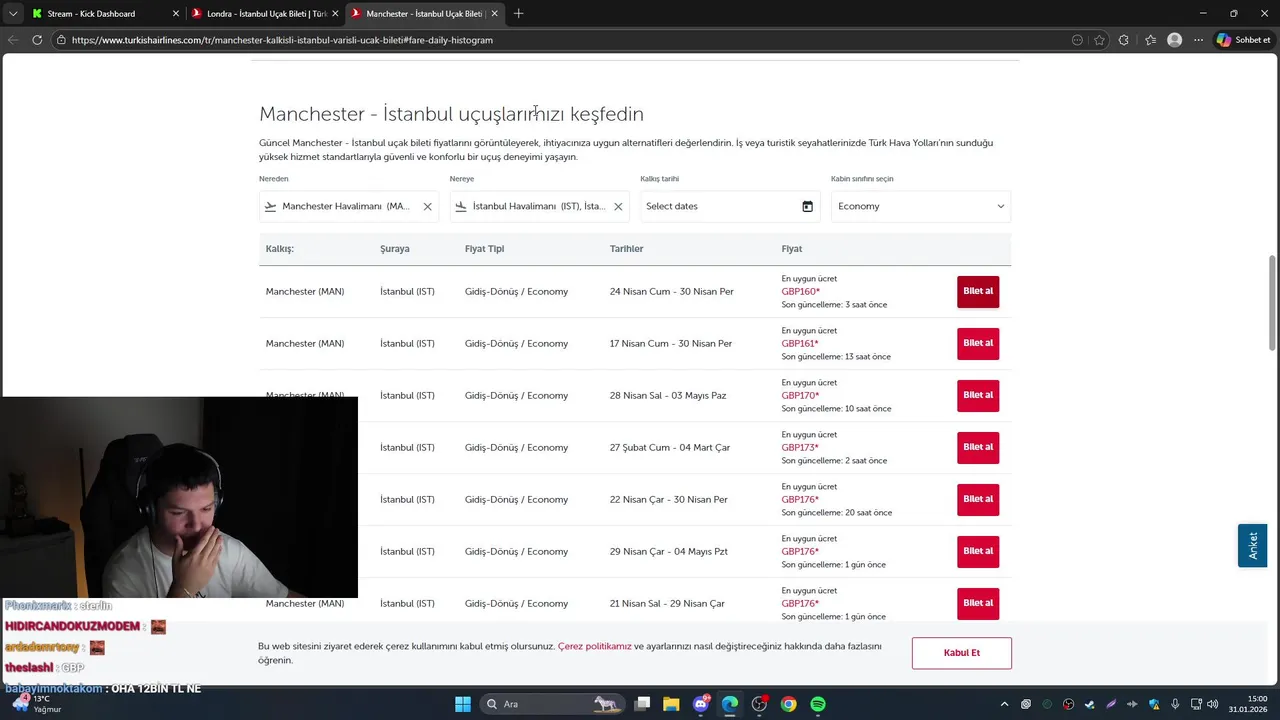Open the Çerez politikamız link
Viewport: 1280px width, 720px height.
(595, 646)
